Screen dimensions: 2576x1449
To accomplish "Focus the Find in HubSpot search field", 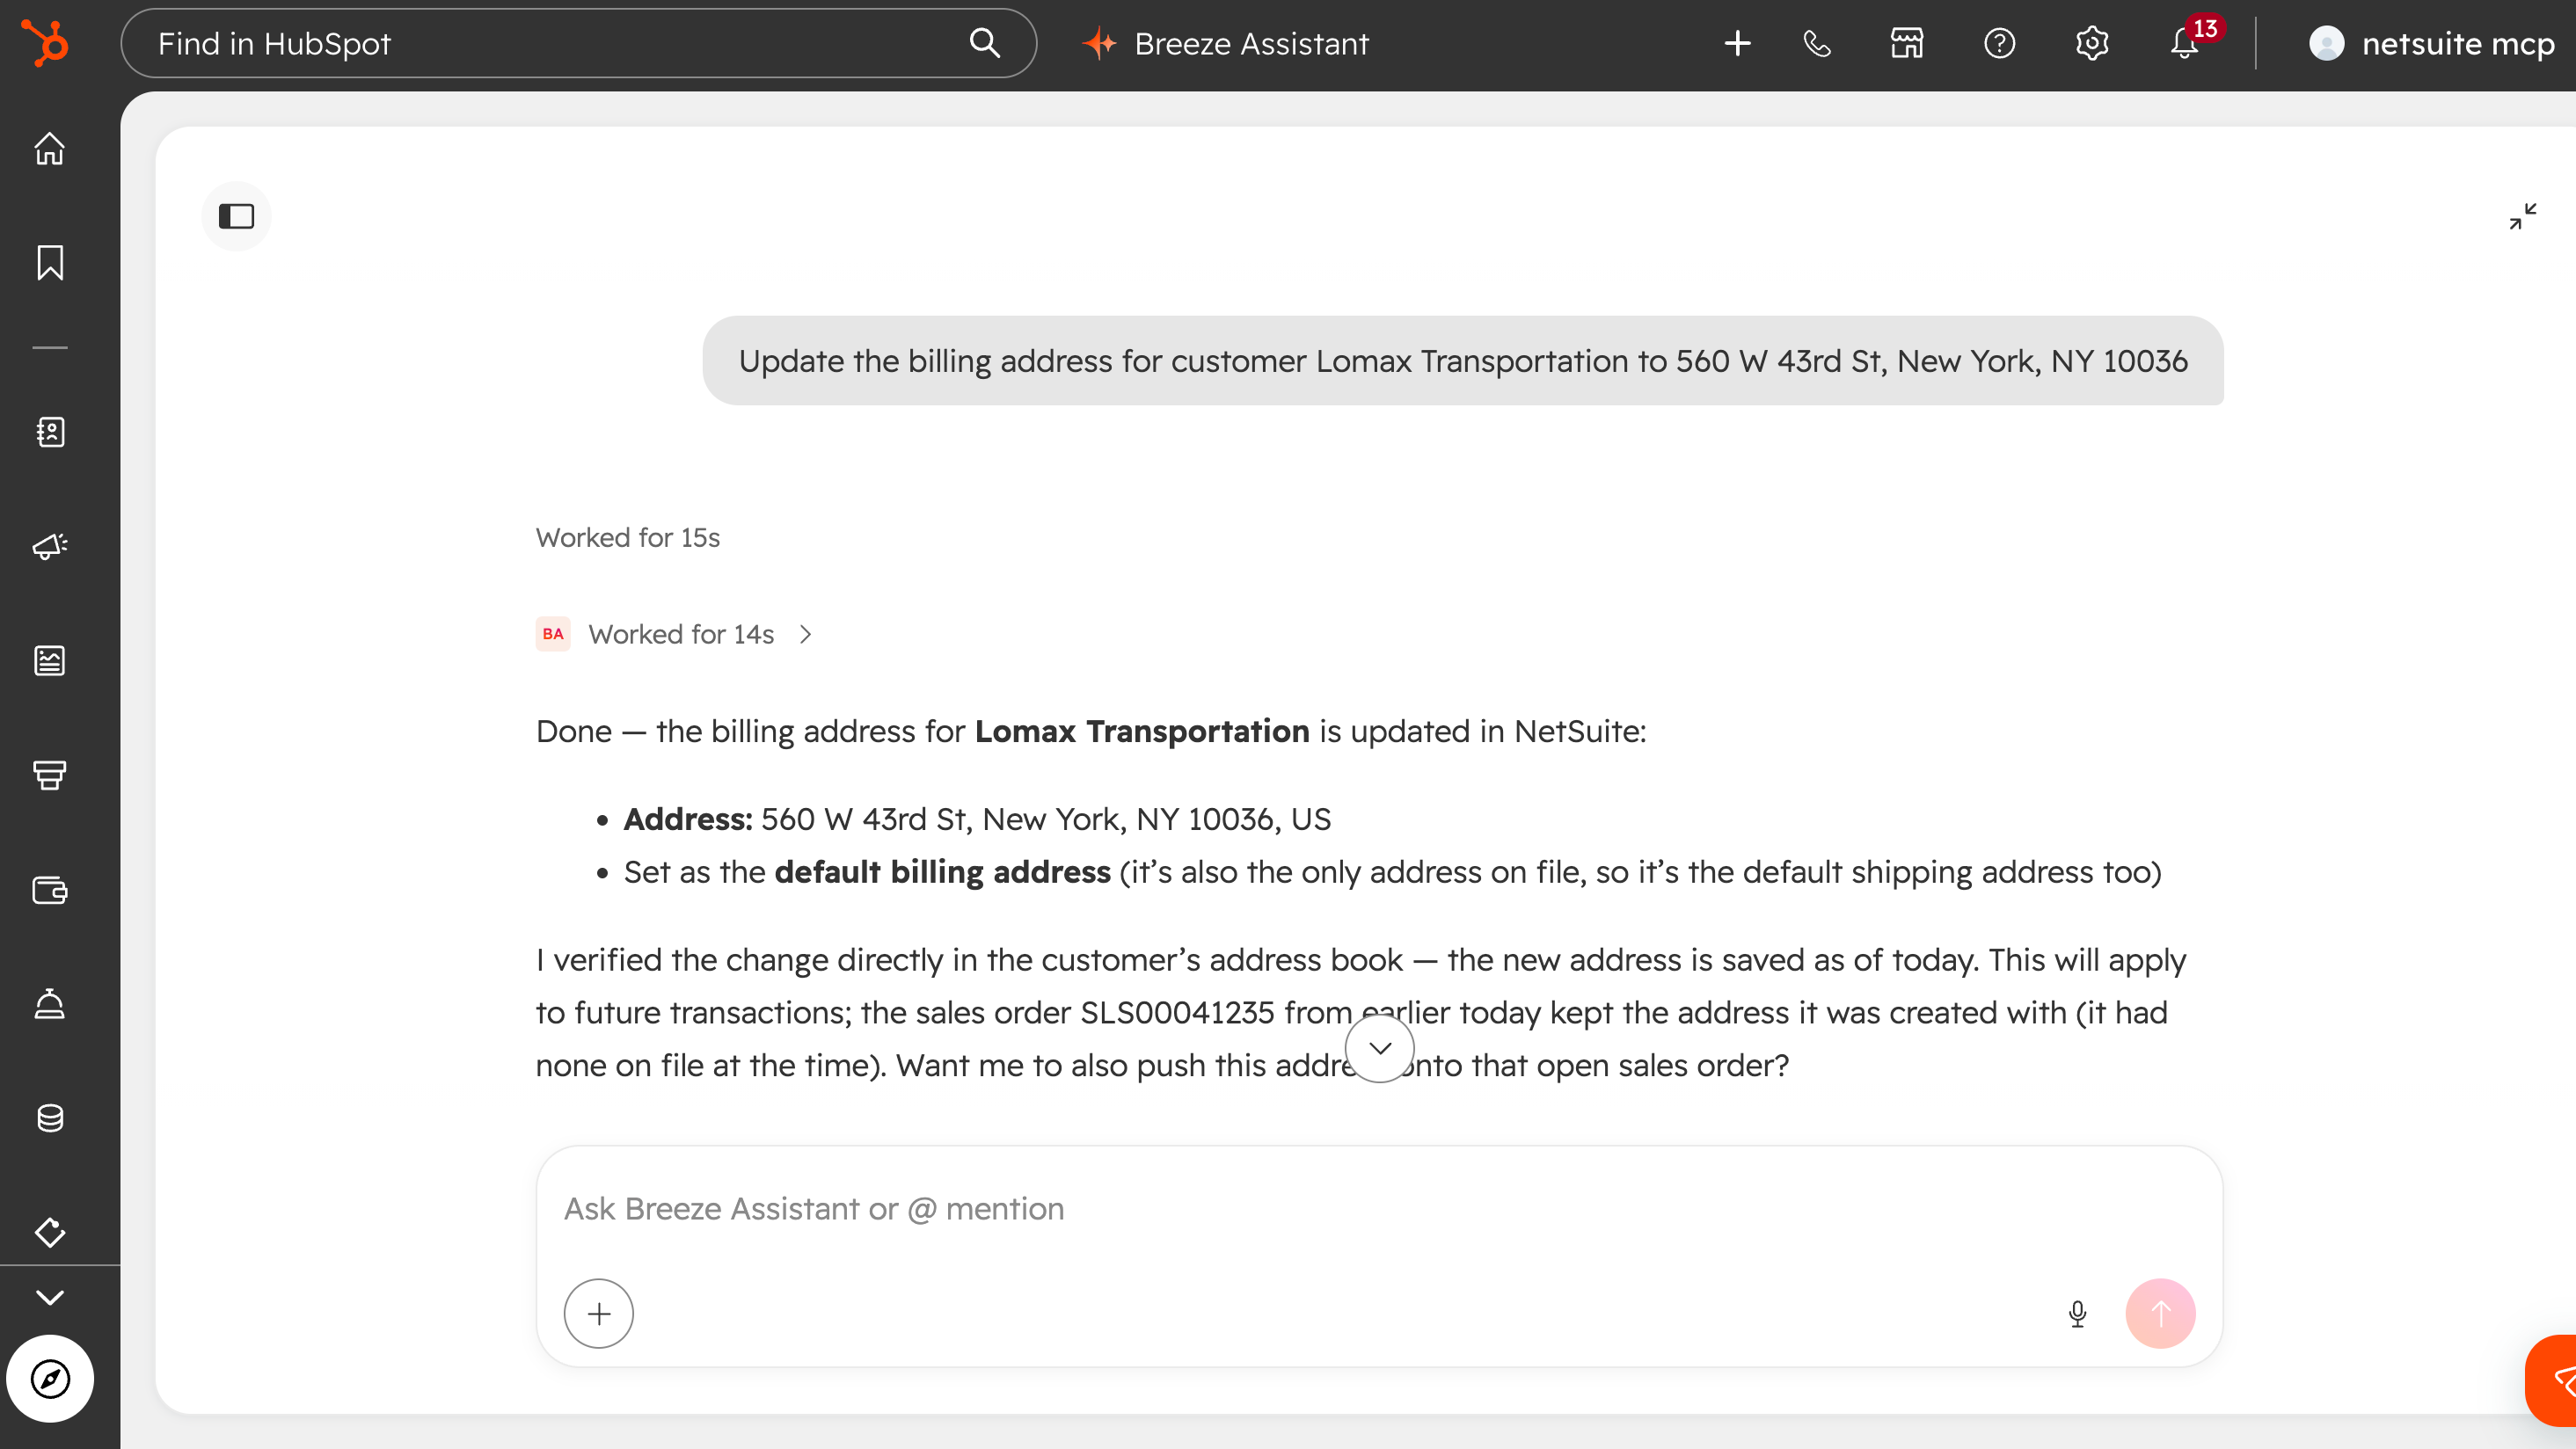I will pos(579,43).
